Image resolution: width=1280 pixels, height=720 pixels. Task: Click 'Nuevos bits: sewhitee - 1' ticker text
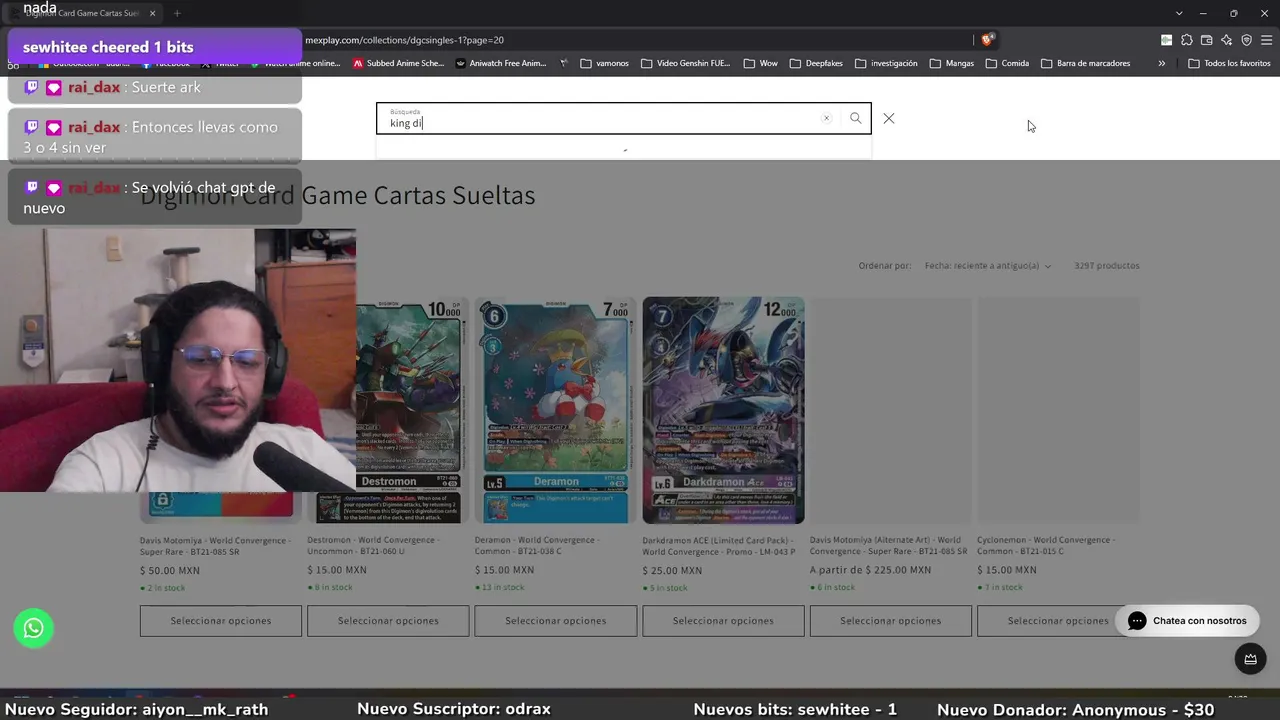795,709
